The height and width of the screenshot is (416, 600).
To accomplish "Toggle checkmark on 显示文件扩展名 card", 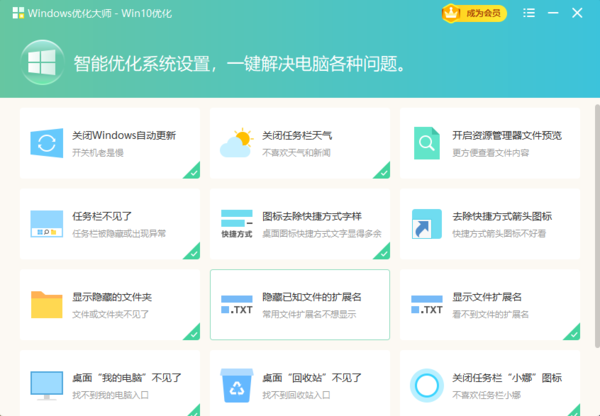I will [x=572, y=332].
